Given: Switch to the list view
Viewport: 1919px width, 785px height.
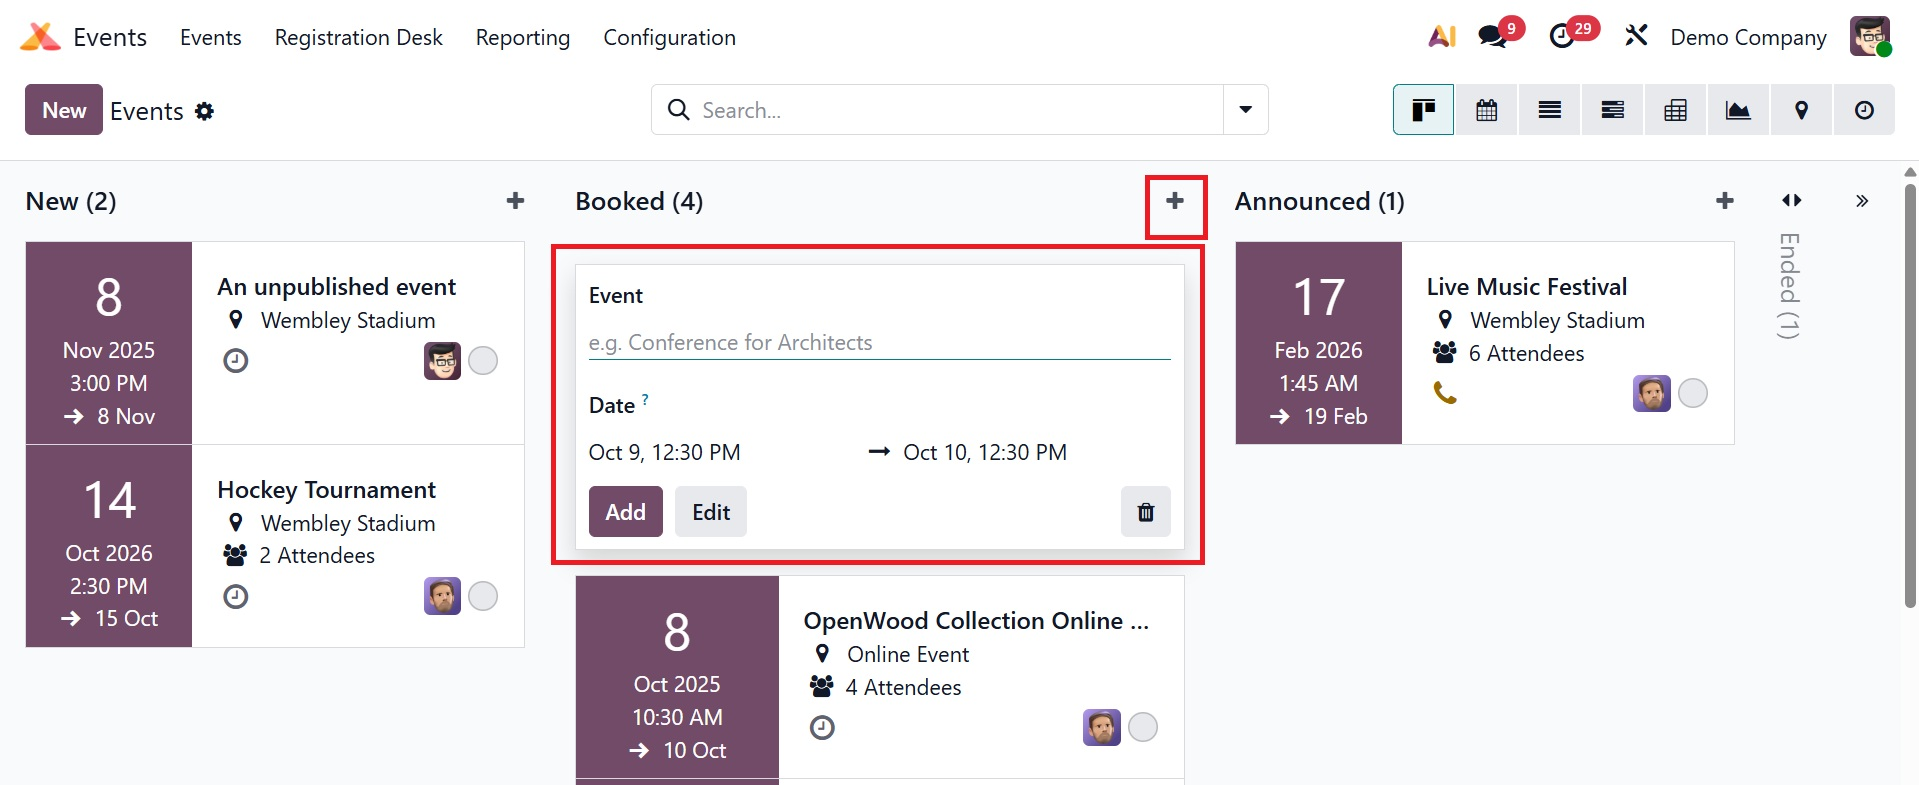Looking at the screenshot, I should 1549,110.
